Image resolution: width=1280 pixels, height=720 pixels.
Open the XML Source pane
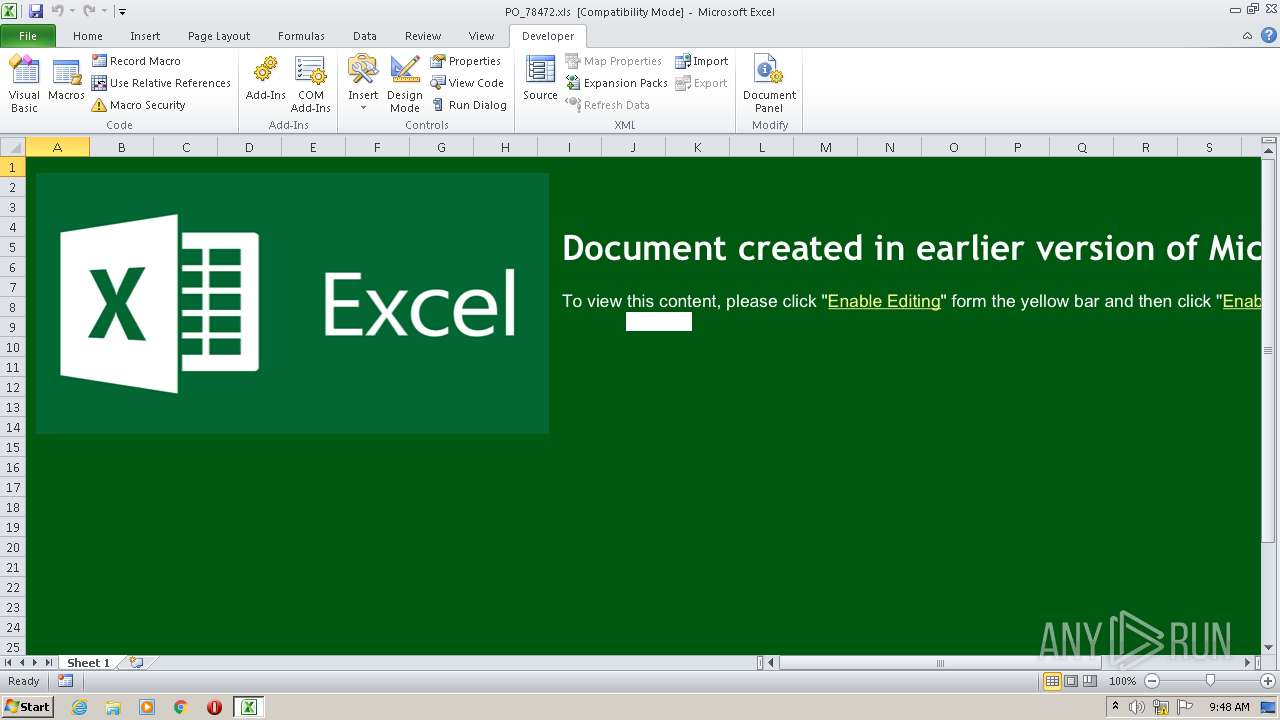click(x=540, y=80)
